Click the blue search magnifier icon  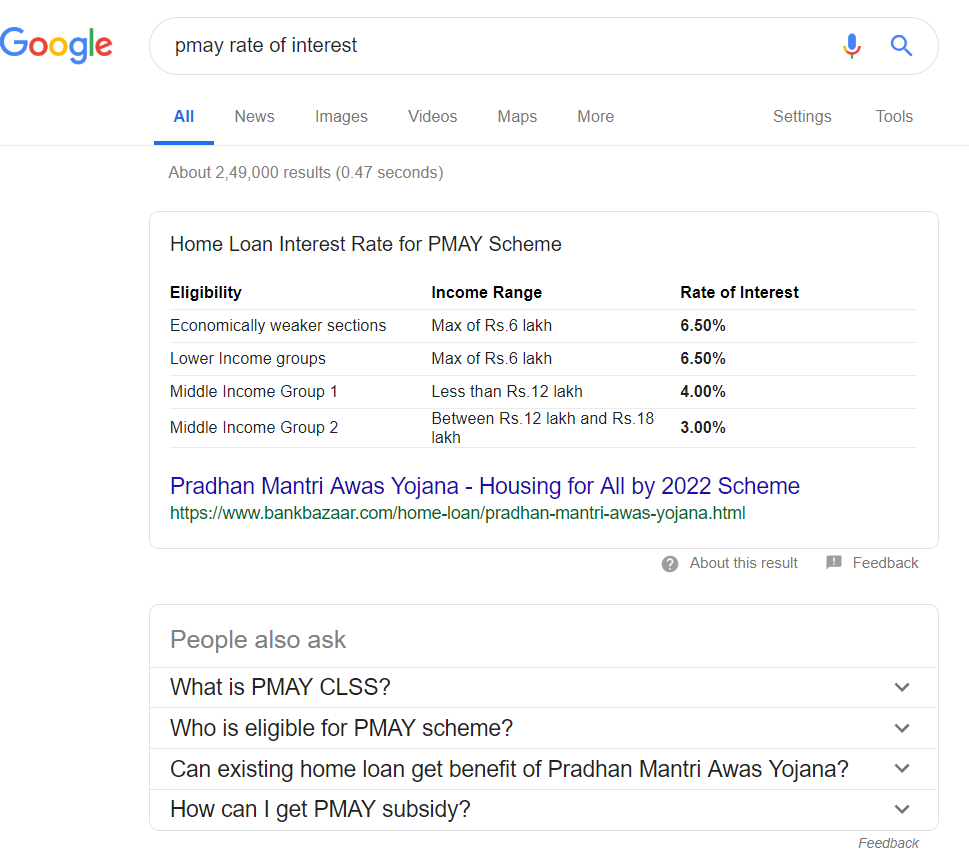[901, 46]
